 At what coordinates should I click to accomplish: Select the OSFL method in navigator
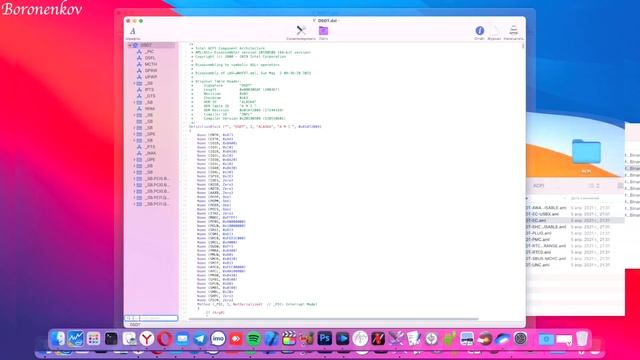[x=150, y=58]
